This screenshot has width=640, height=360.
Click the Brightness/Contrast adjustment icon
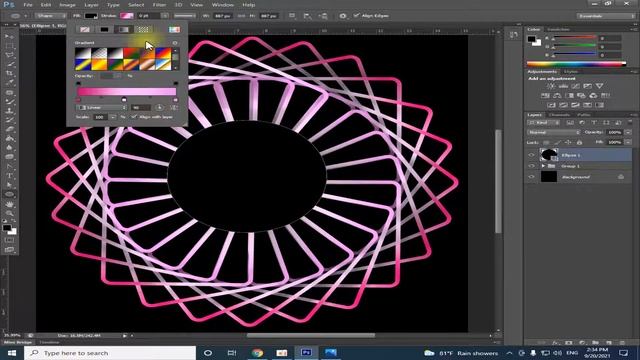[551, 86]
